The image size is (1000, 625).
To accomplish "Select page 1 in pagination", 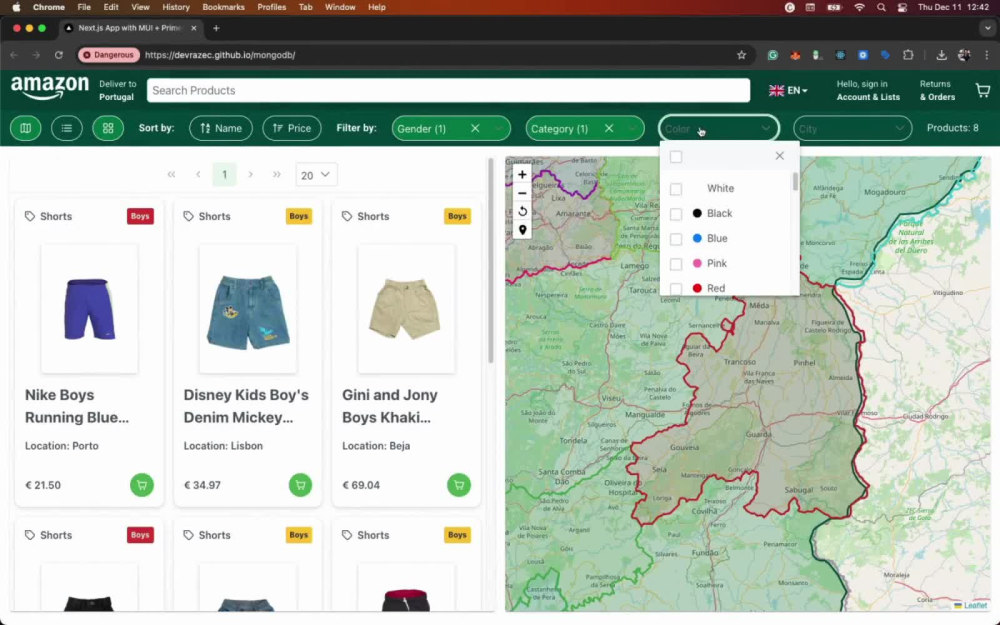I will [x=224, y=174].
